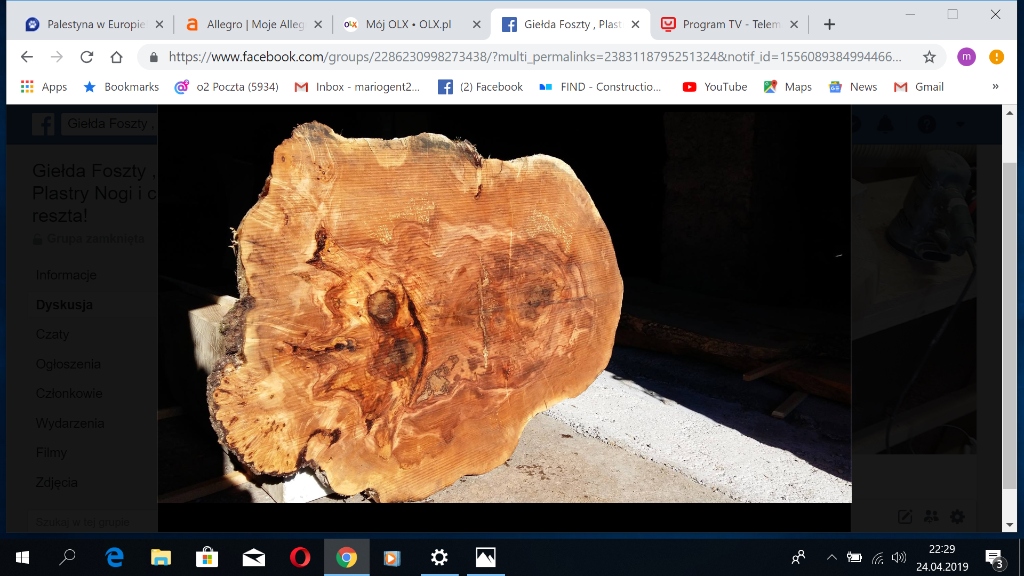1024x576 pixels.
Task: Open File Explorer from taskbar
Action: pos(161,557)
